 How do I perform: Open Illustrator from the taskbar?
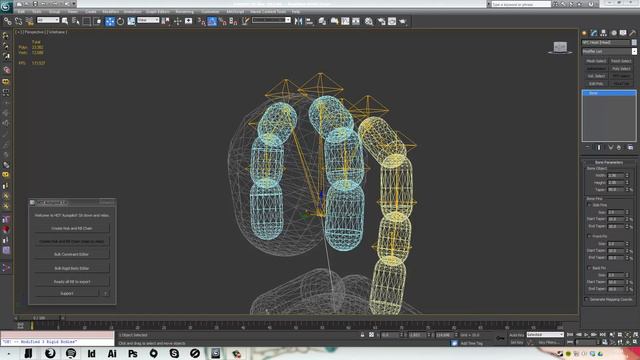point(112,353)
